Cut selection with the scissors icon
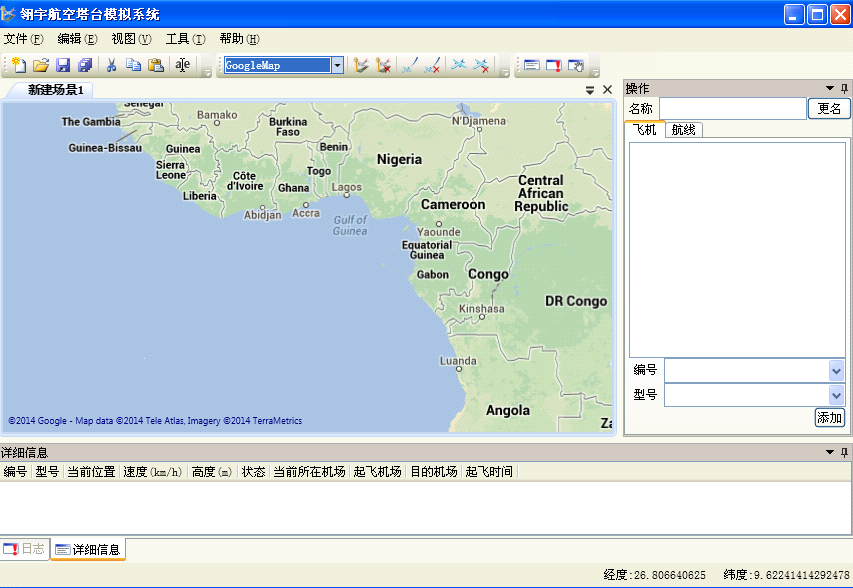 click(112, 65)
